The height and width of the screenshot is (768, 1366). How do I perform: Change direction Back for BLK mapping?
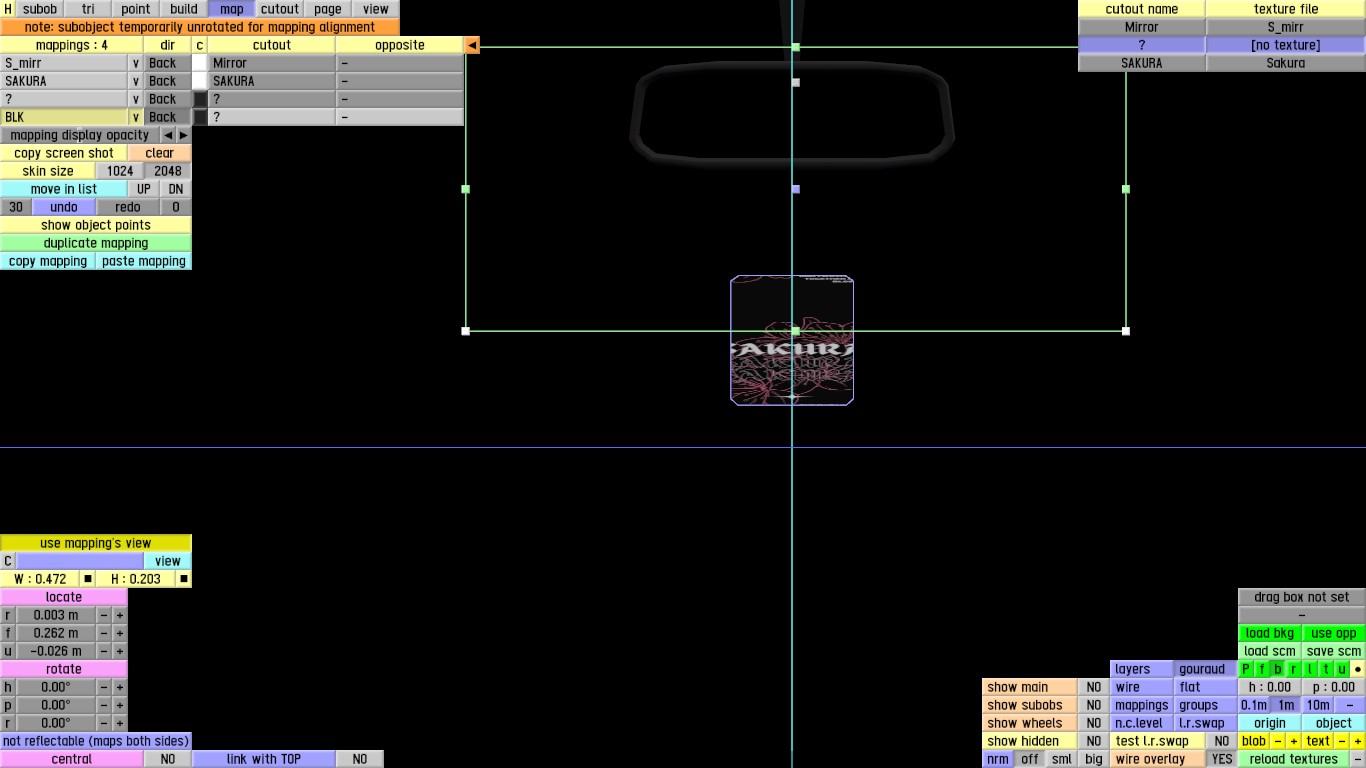168,117
